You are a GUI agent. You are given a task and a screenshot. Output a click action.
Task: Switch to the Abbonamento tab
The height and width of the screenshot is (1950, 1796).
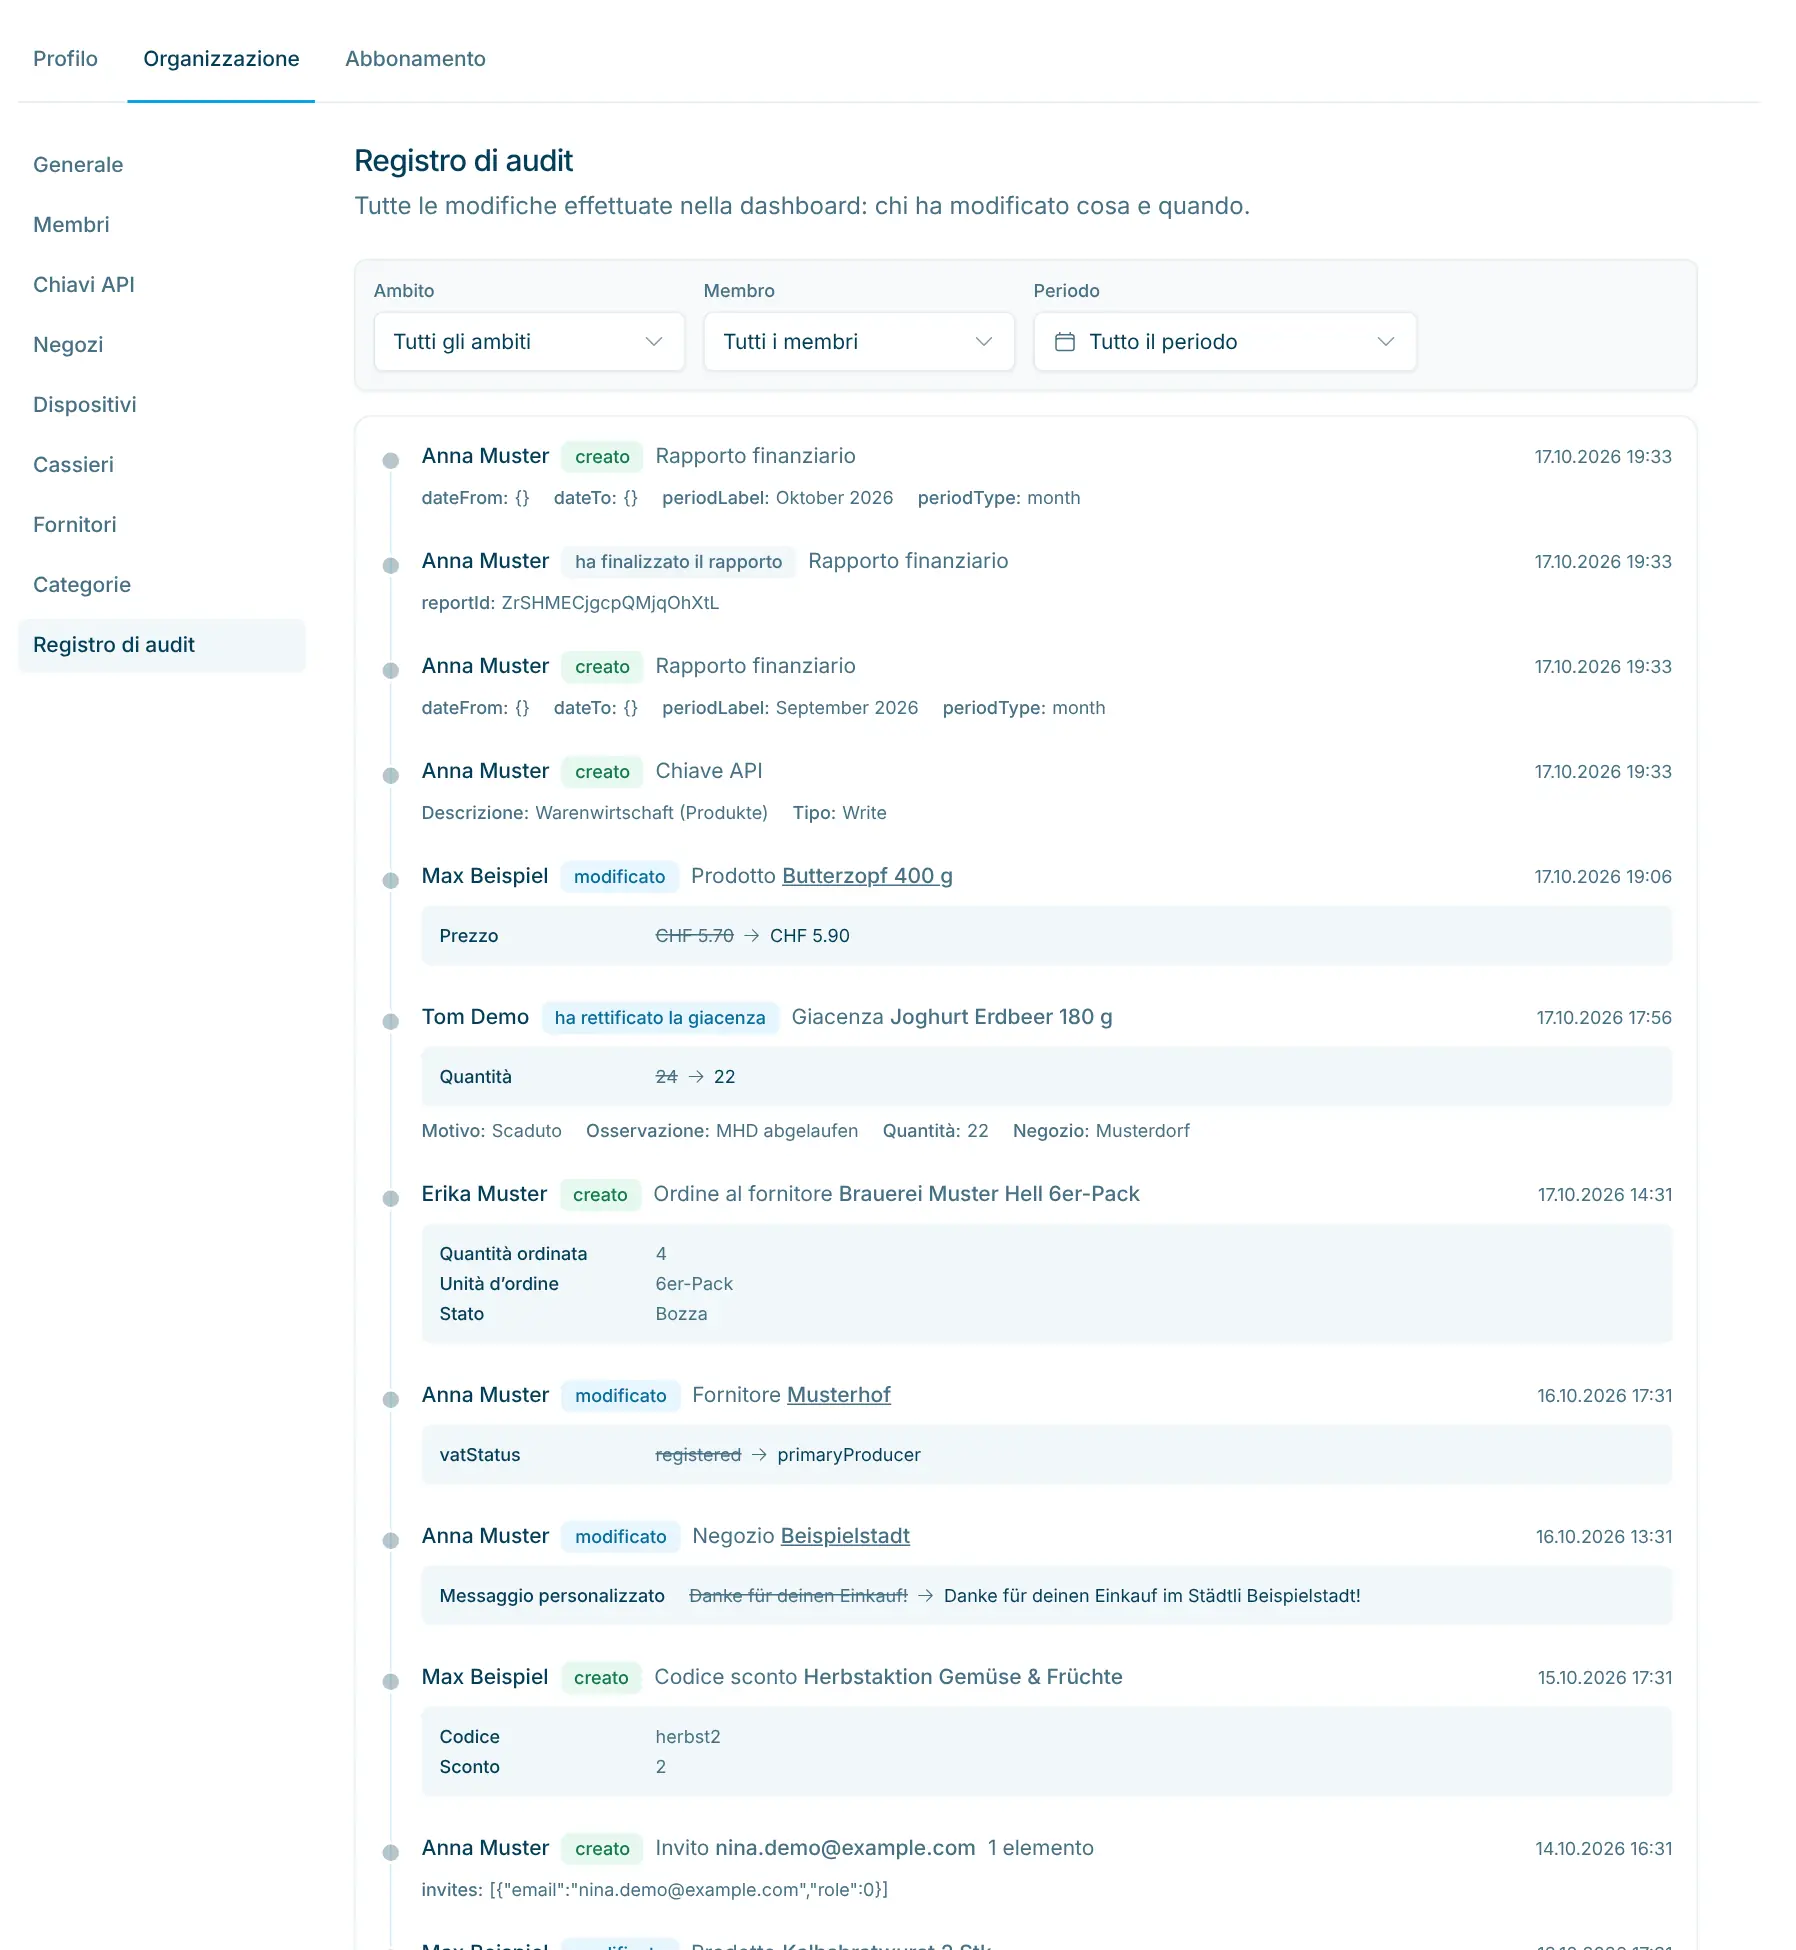point(415,59)
